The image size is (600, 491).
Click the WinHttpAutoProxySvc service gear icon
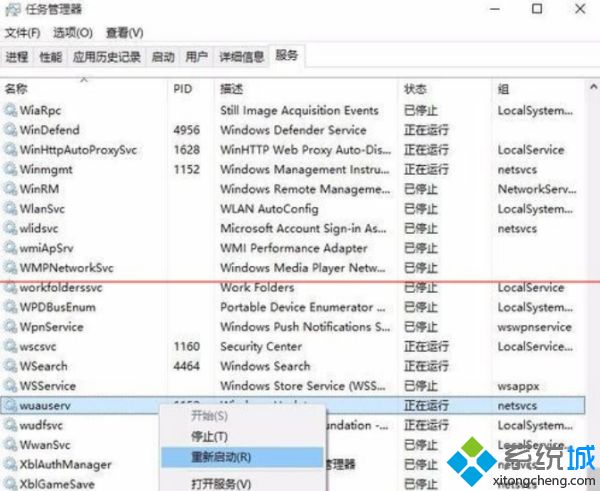[x=10, y=150]
